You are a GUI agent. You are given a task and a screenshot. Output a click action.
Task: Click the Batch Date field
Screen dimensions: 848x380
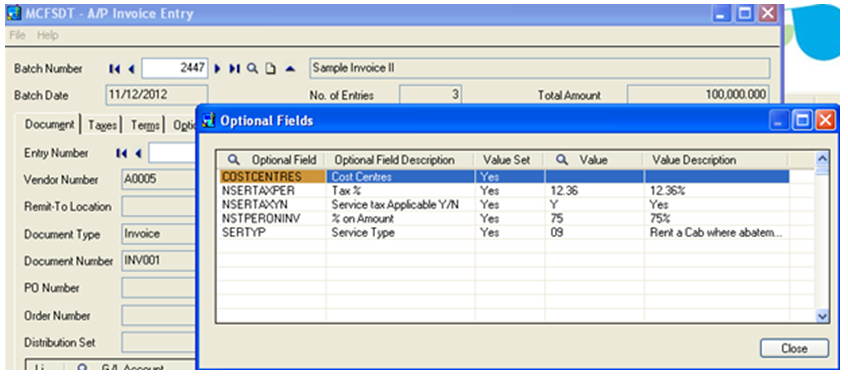click(x=157, y=95)
